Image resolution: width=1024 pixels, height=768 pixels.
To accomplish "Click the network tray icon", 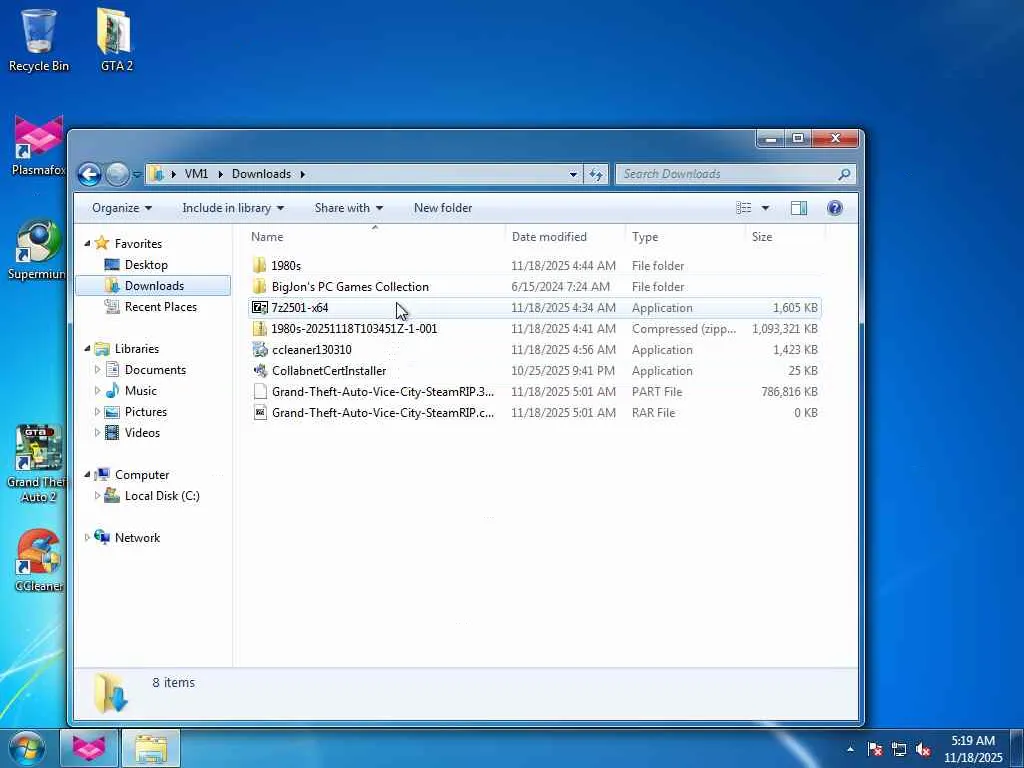I will click(x=899, y=749).
